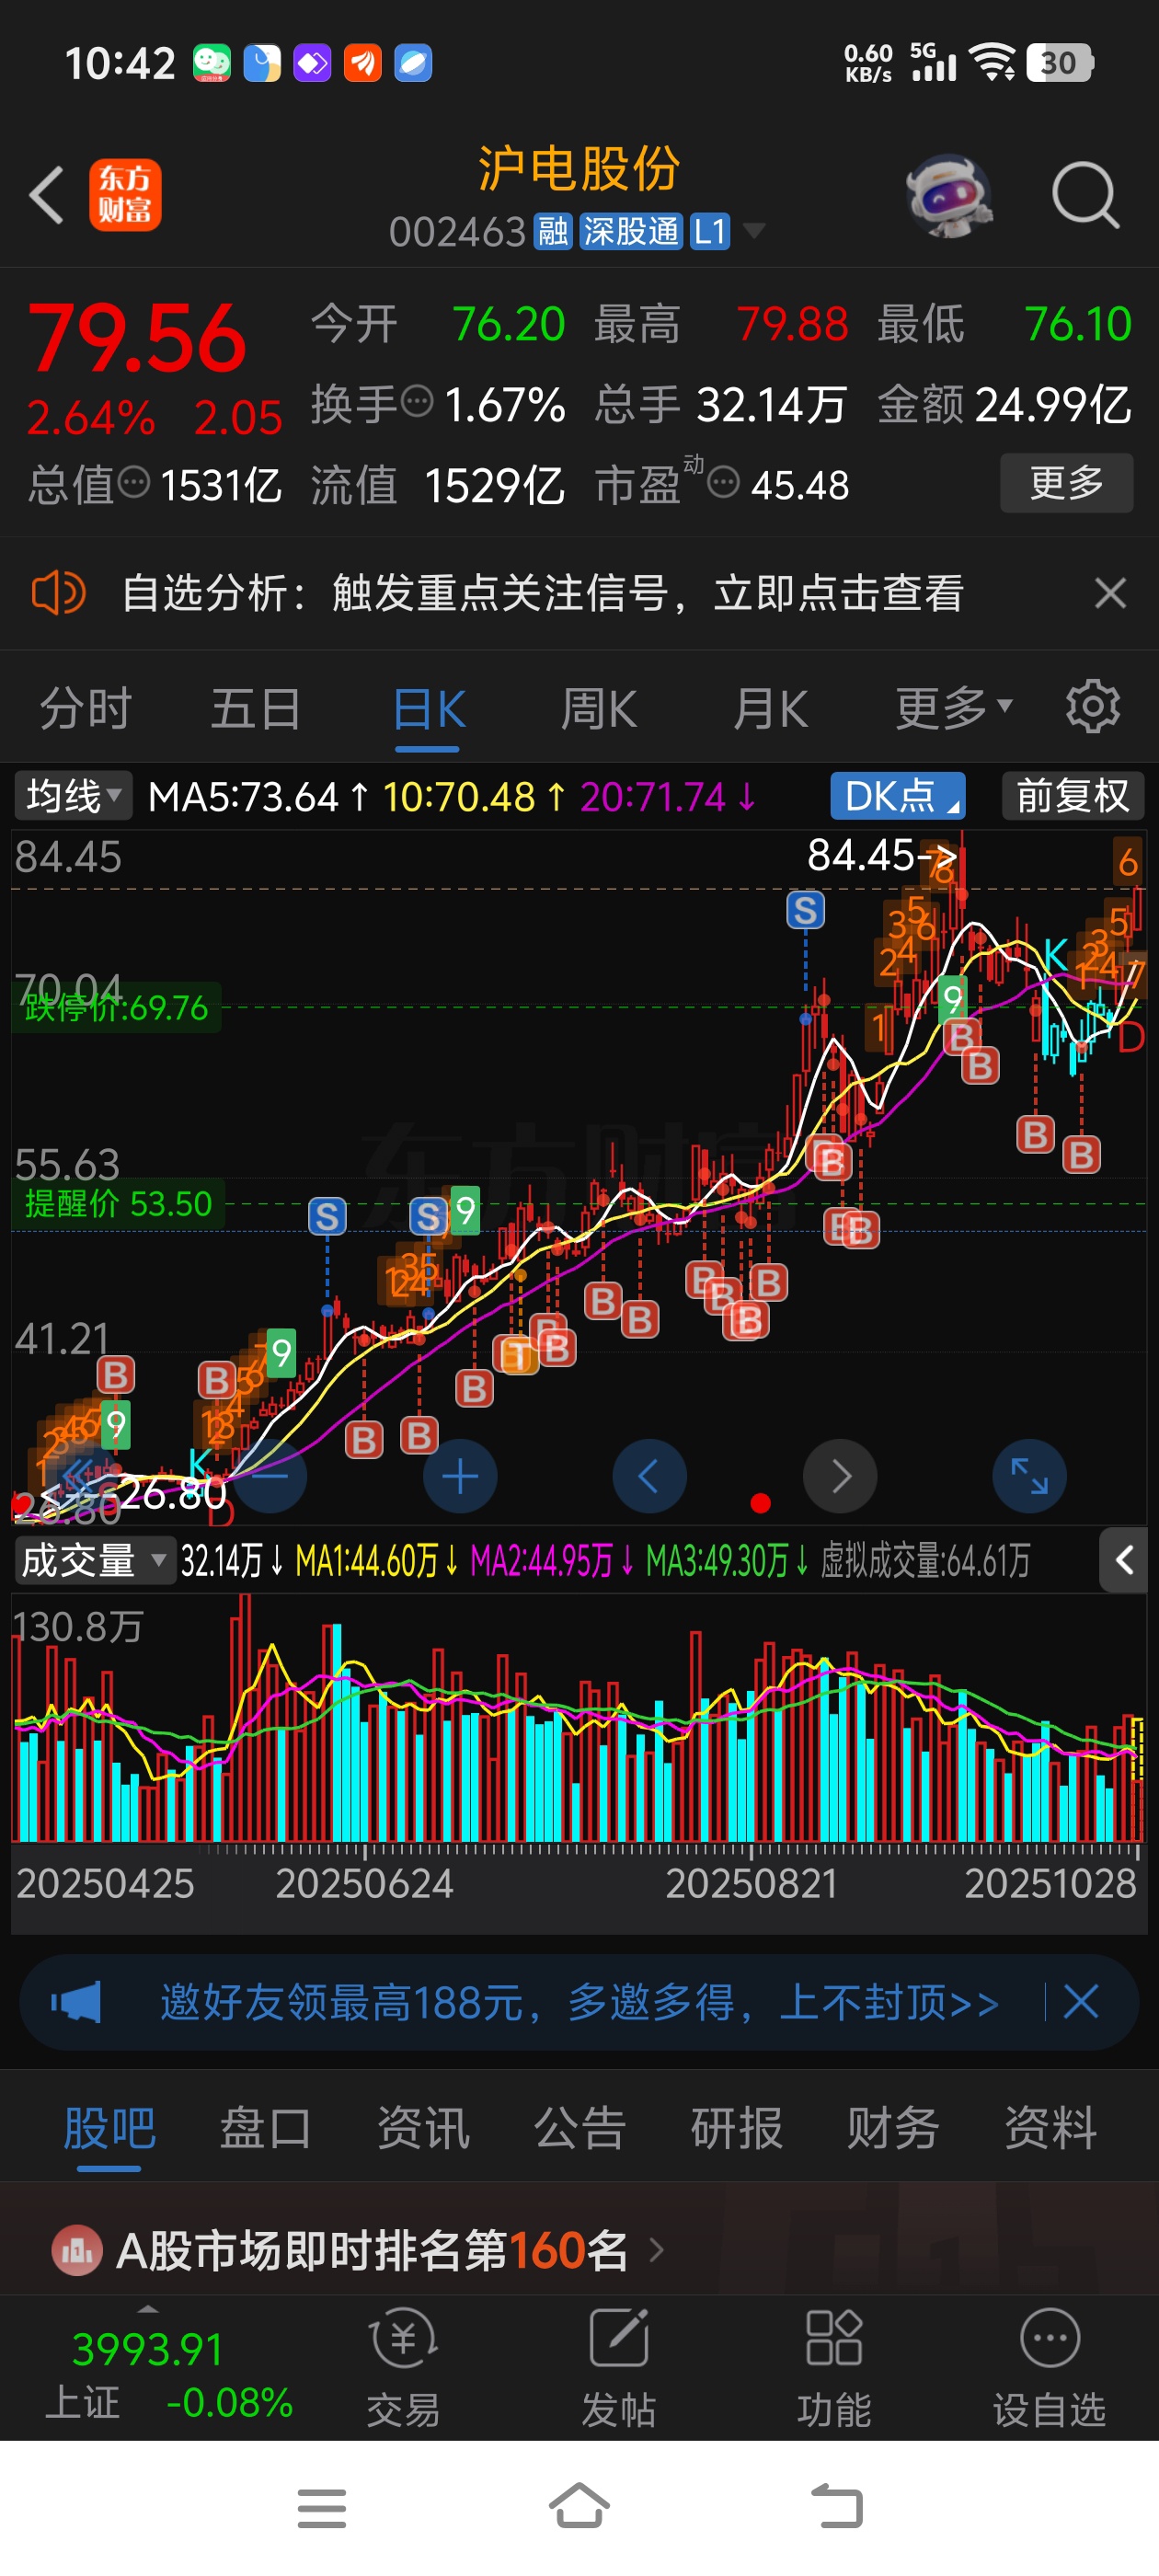Open the 公告 tab
The width and height of the screenshot is (1159, 2576).
(579, 2127)
